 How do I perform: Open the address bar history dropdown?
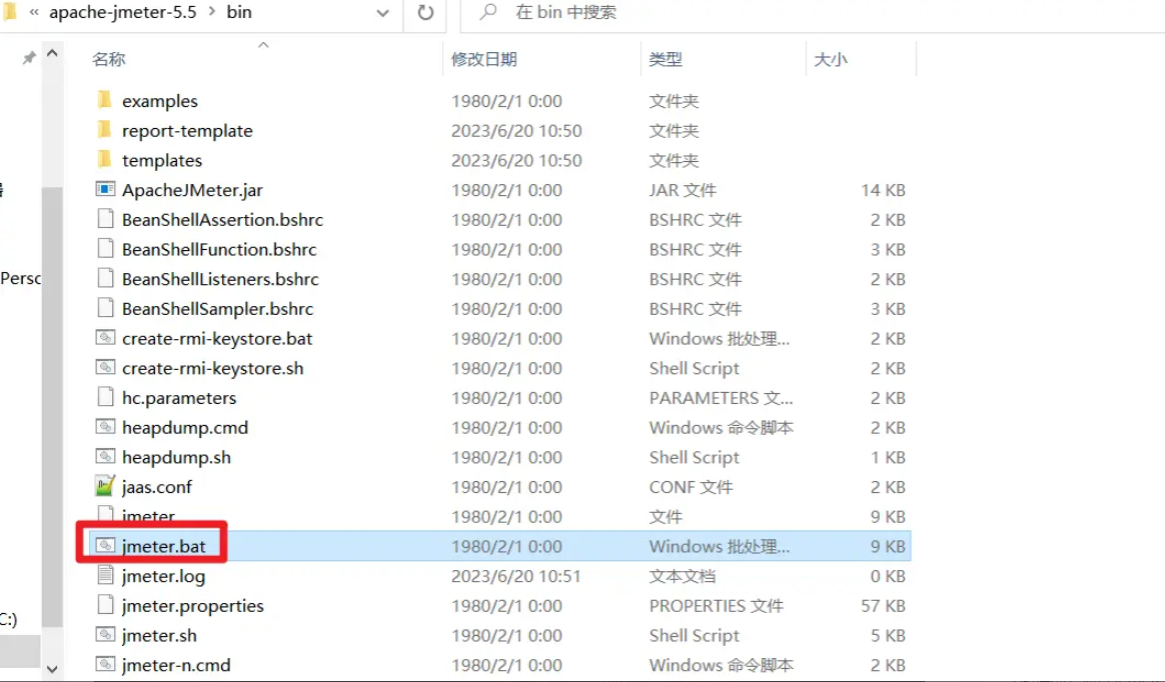point(383,13)
